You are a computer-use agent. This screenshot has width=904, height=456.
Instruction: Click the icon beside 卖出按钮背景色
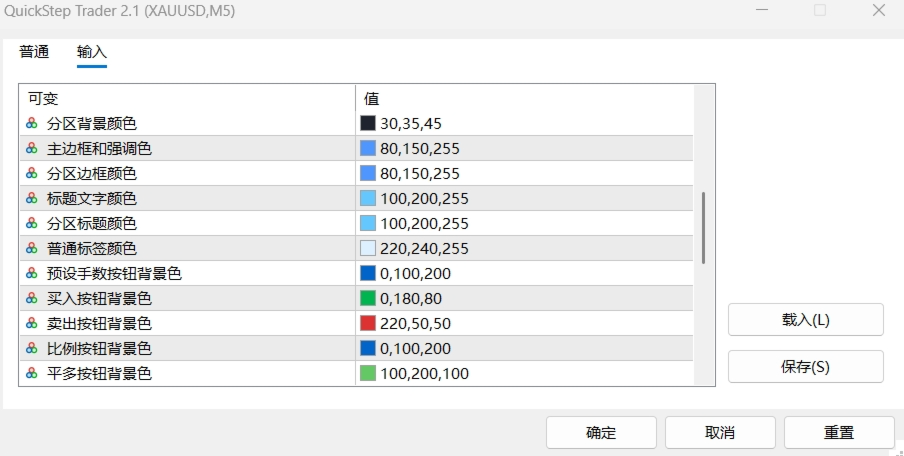pyautogui.click(x=32, y=324)
